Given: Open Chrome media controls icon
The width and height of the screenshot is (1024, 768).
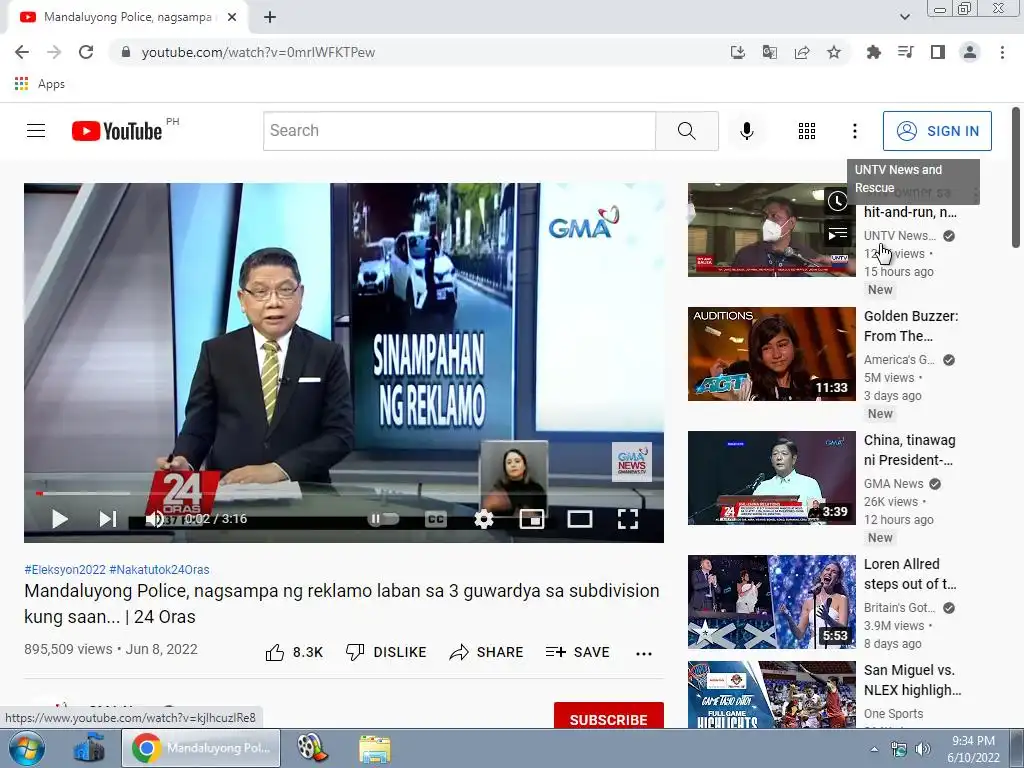Looking at the screenshot, I should coord(906,52).
